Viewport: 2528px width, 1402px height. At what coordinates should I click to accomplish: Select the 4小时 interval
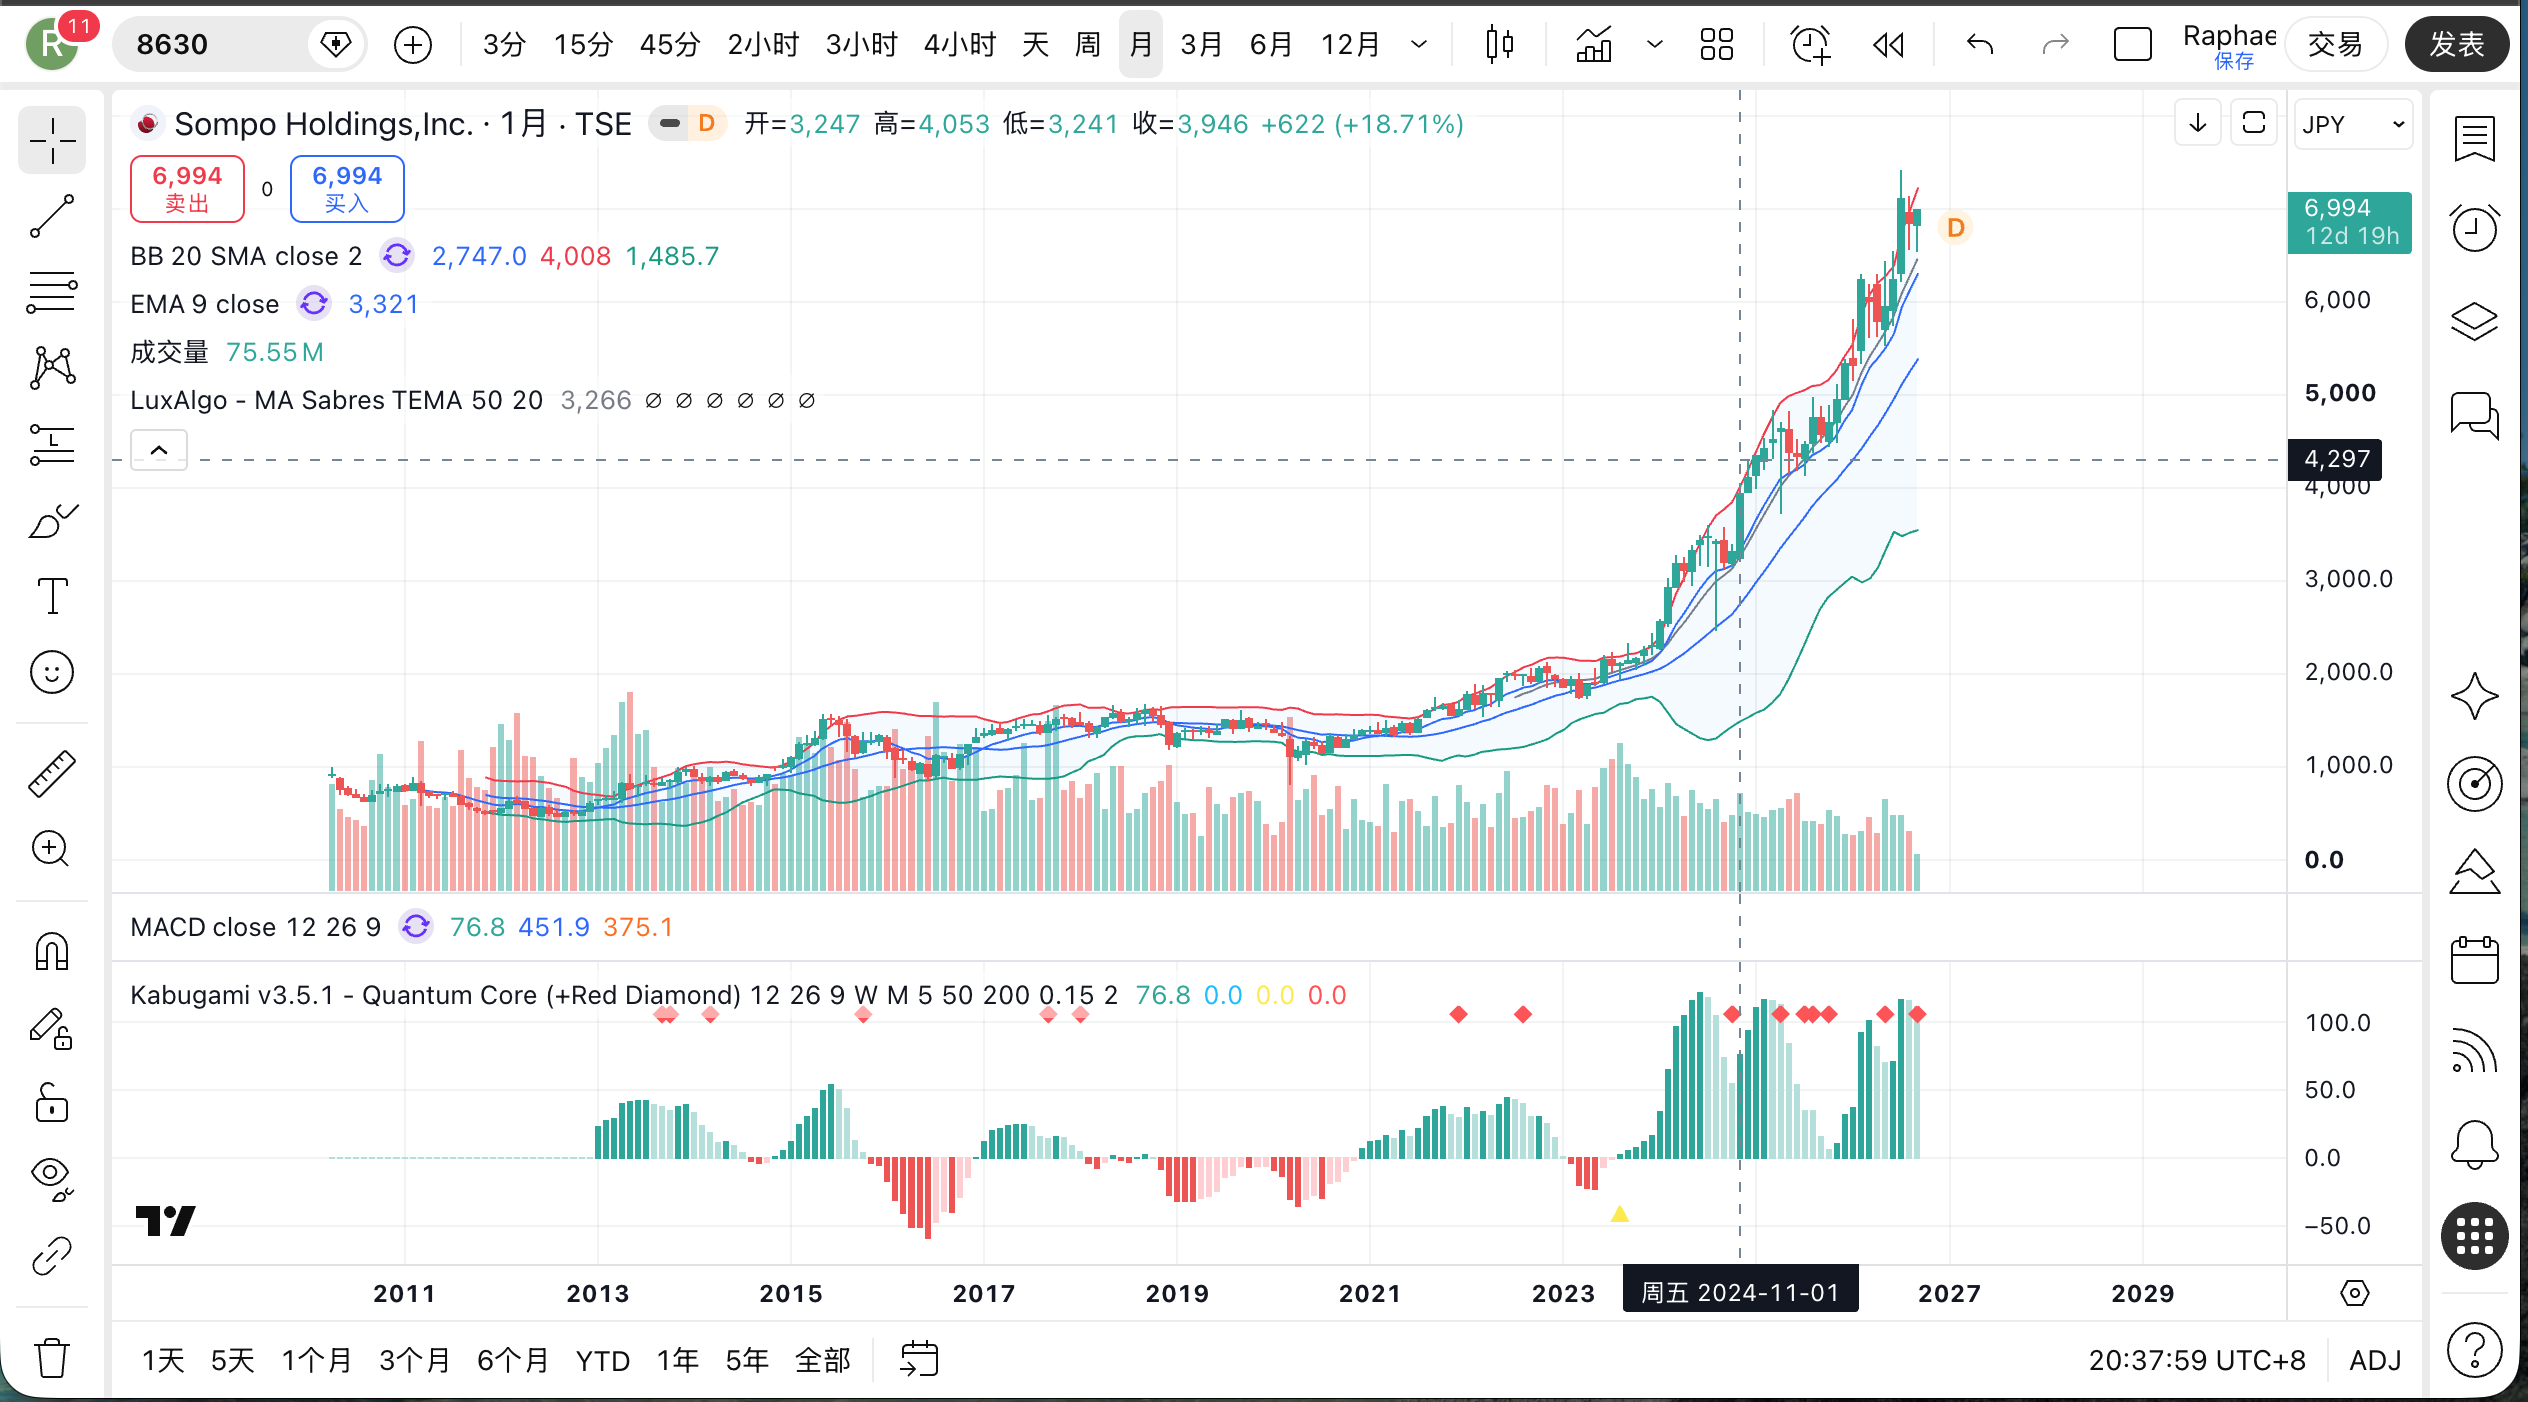tap(959, 44)
